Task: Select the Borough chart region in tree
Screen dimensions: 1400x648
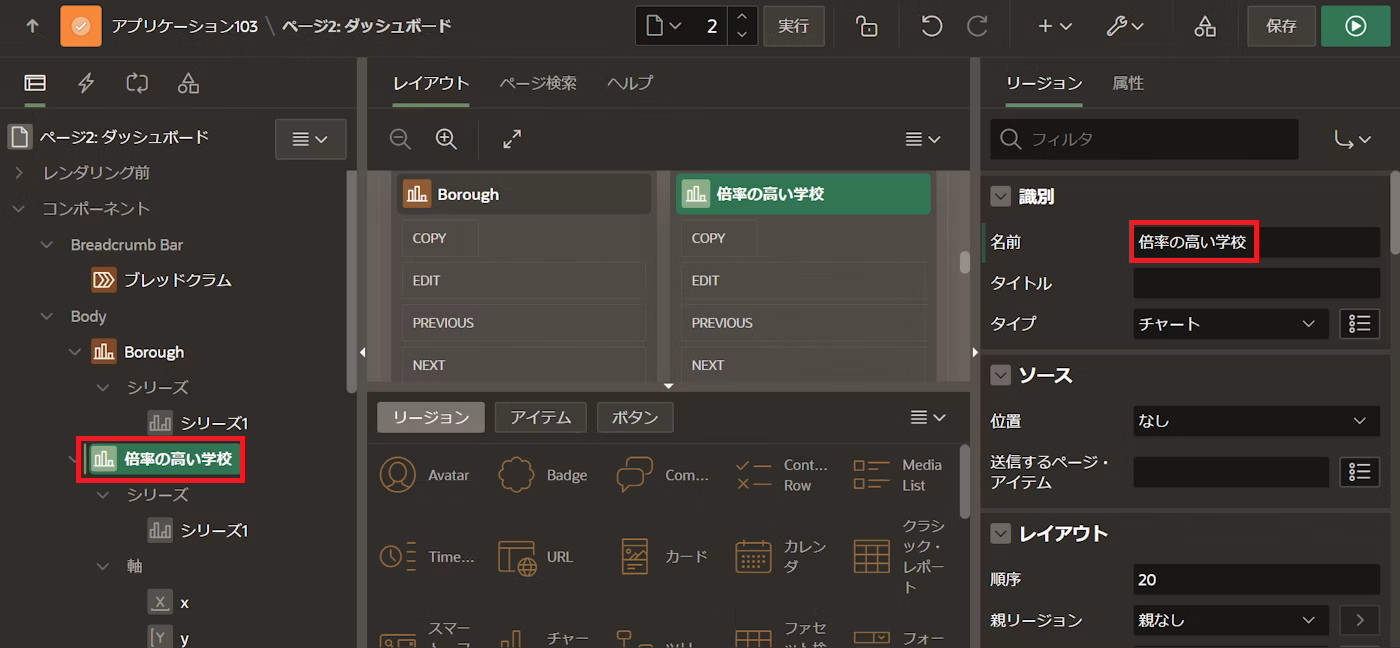Action: 154,352
